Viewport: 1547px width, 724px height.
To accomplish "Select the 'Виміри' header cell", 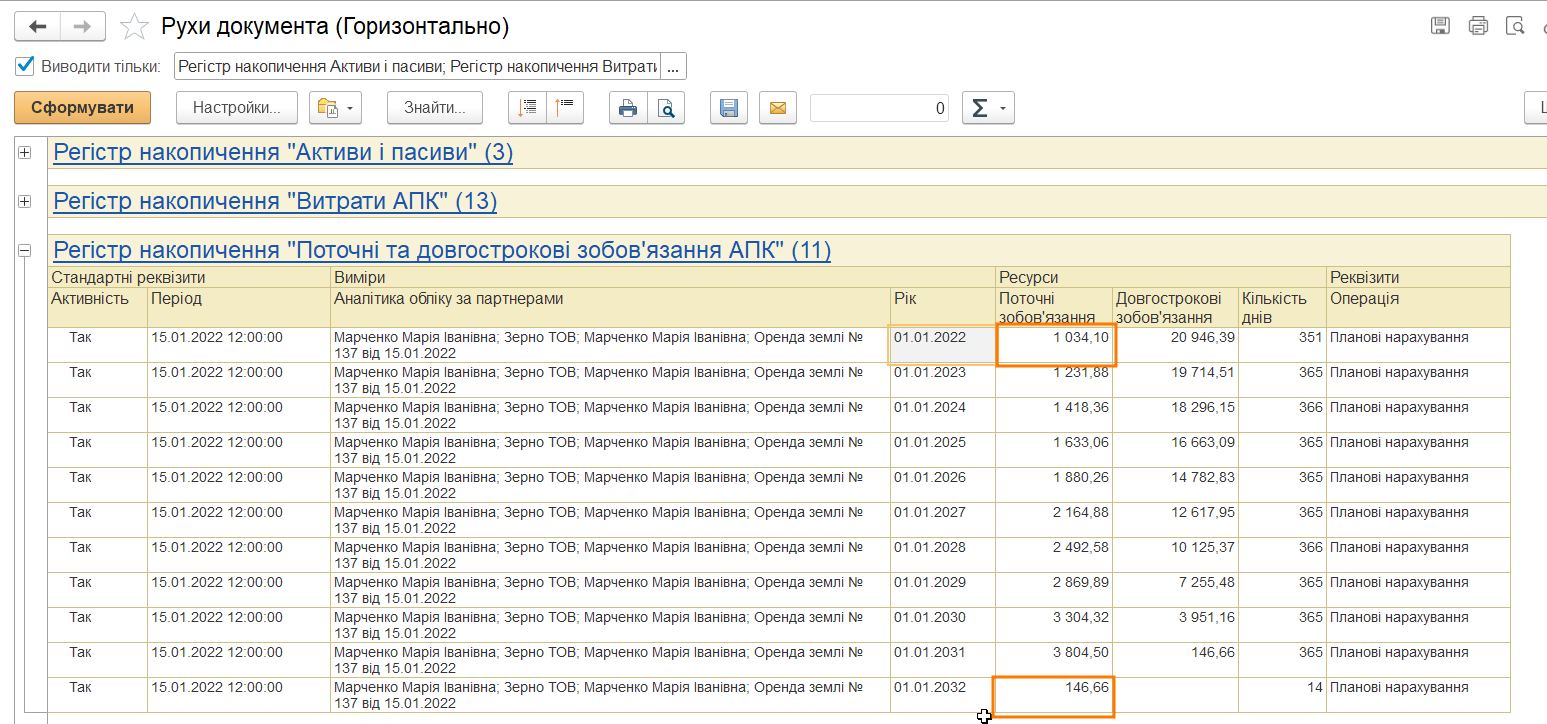I will point(663,277).
